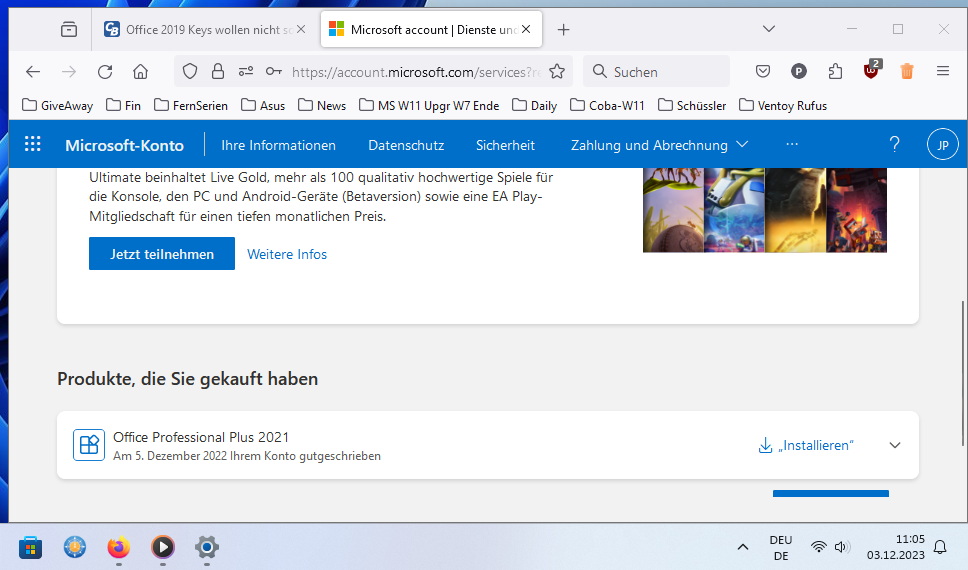Open FernSerien bookmarks folder
The image size is (968, 570).
(191, 106)
